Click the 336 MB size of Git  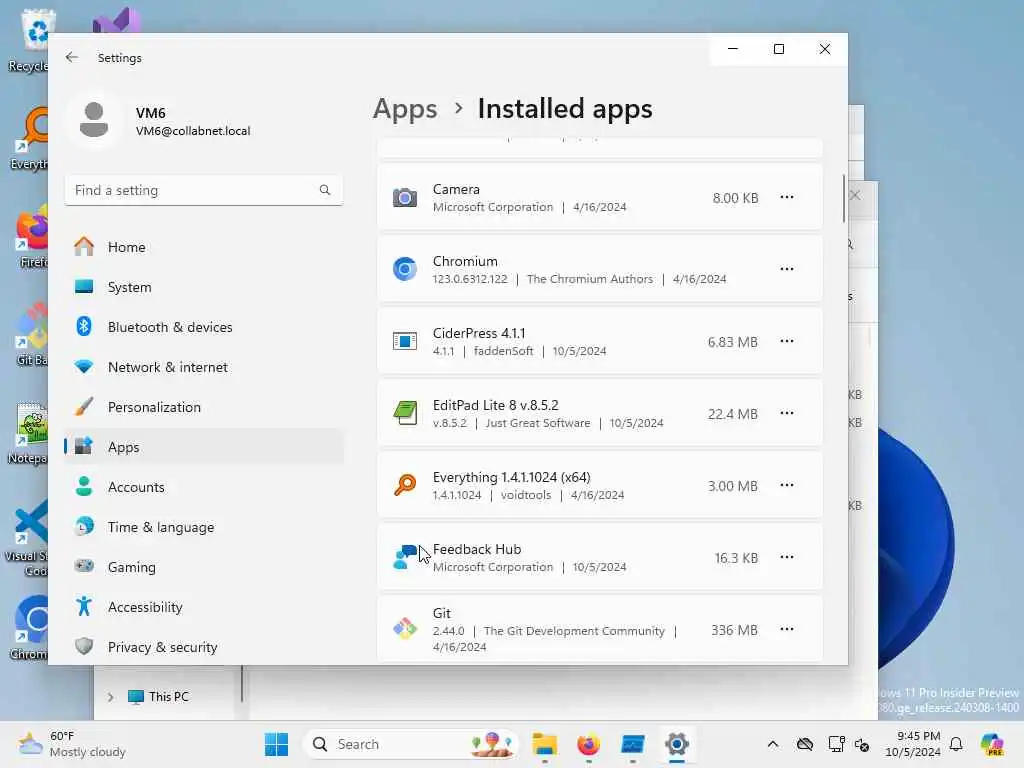(x=735, y=630)
